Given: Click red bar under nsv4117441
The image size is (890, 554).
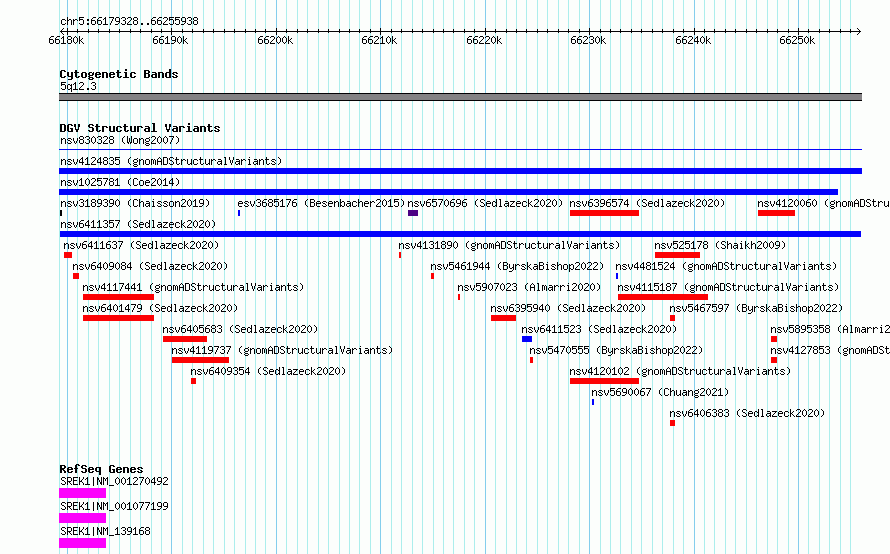Looking at the screenshot, I should 118,297.
